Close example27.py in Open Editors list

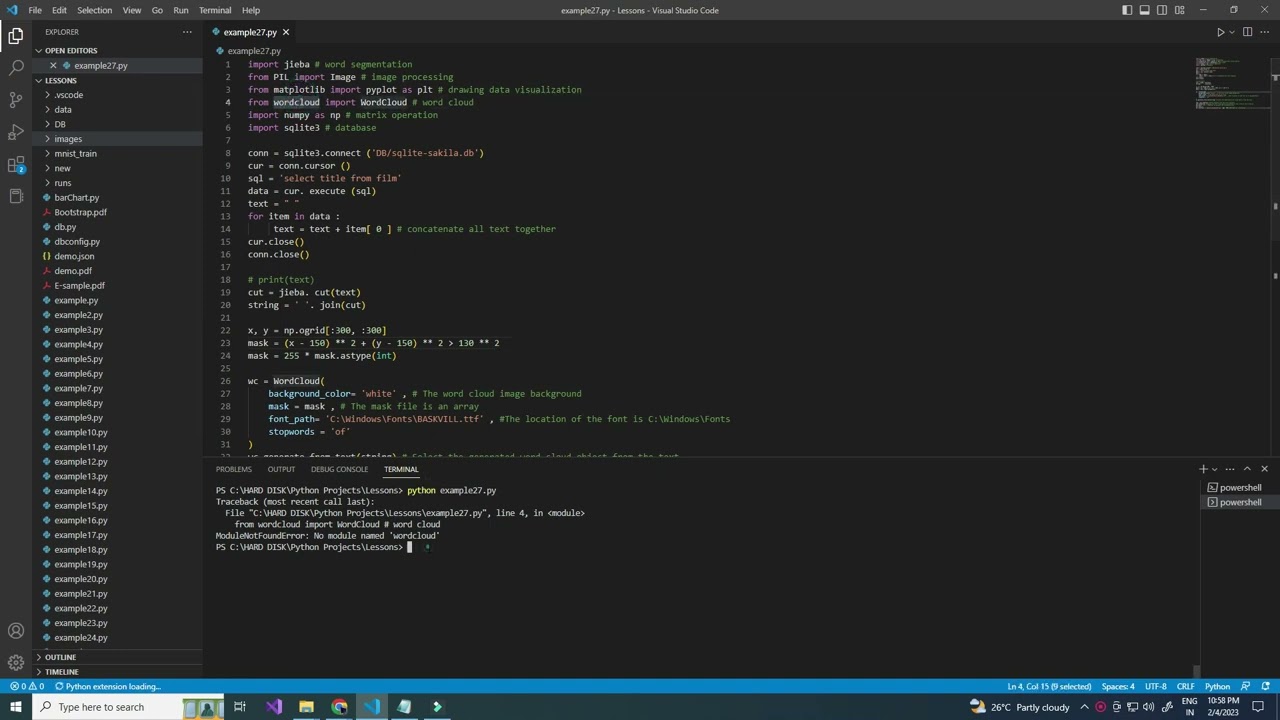[53, 66]
